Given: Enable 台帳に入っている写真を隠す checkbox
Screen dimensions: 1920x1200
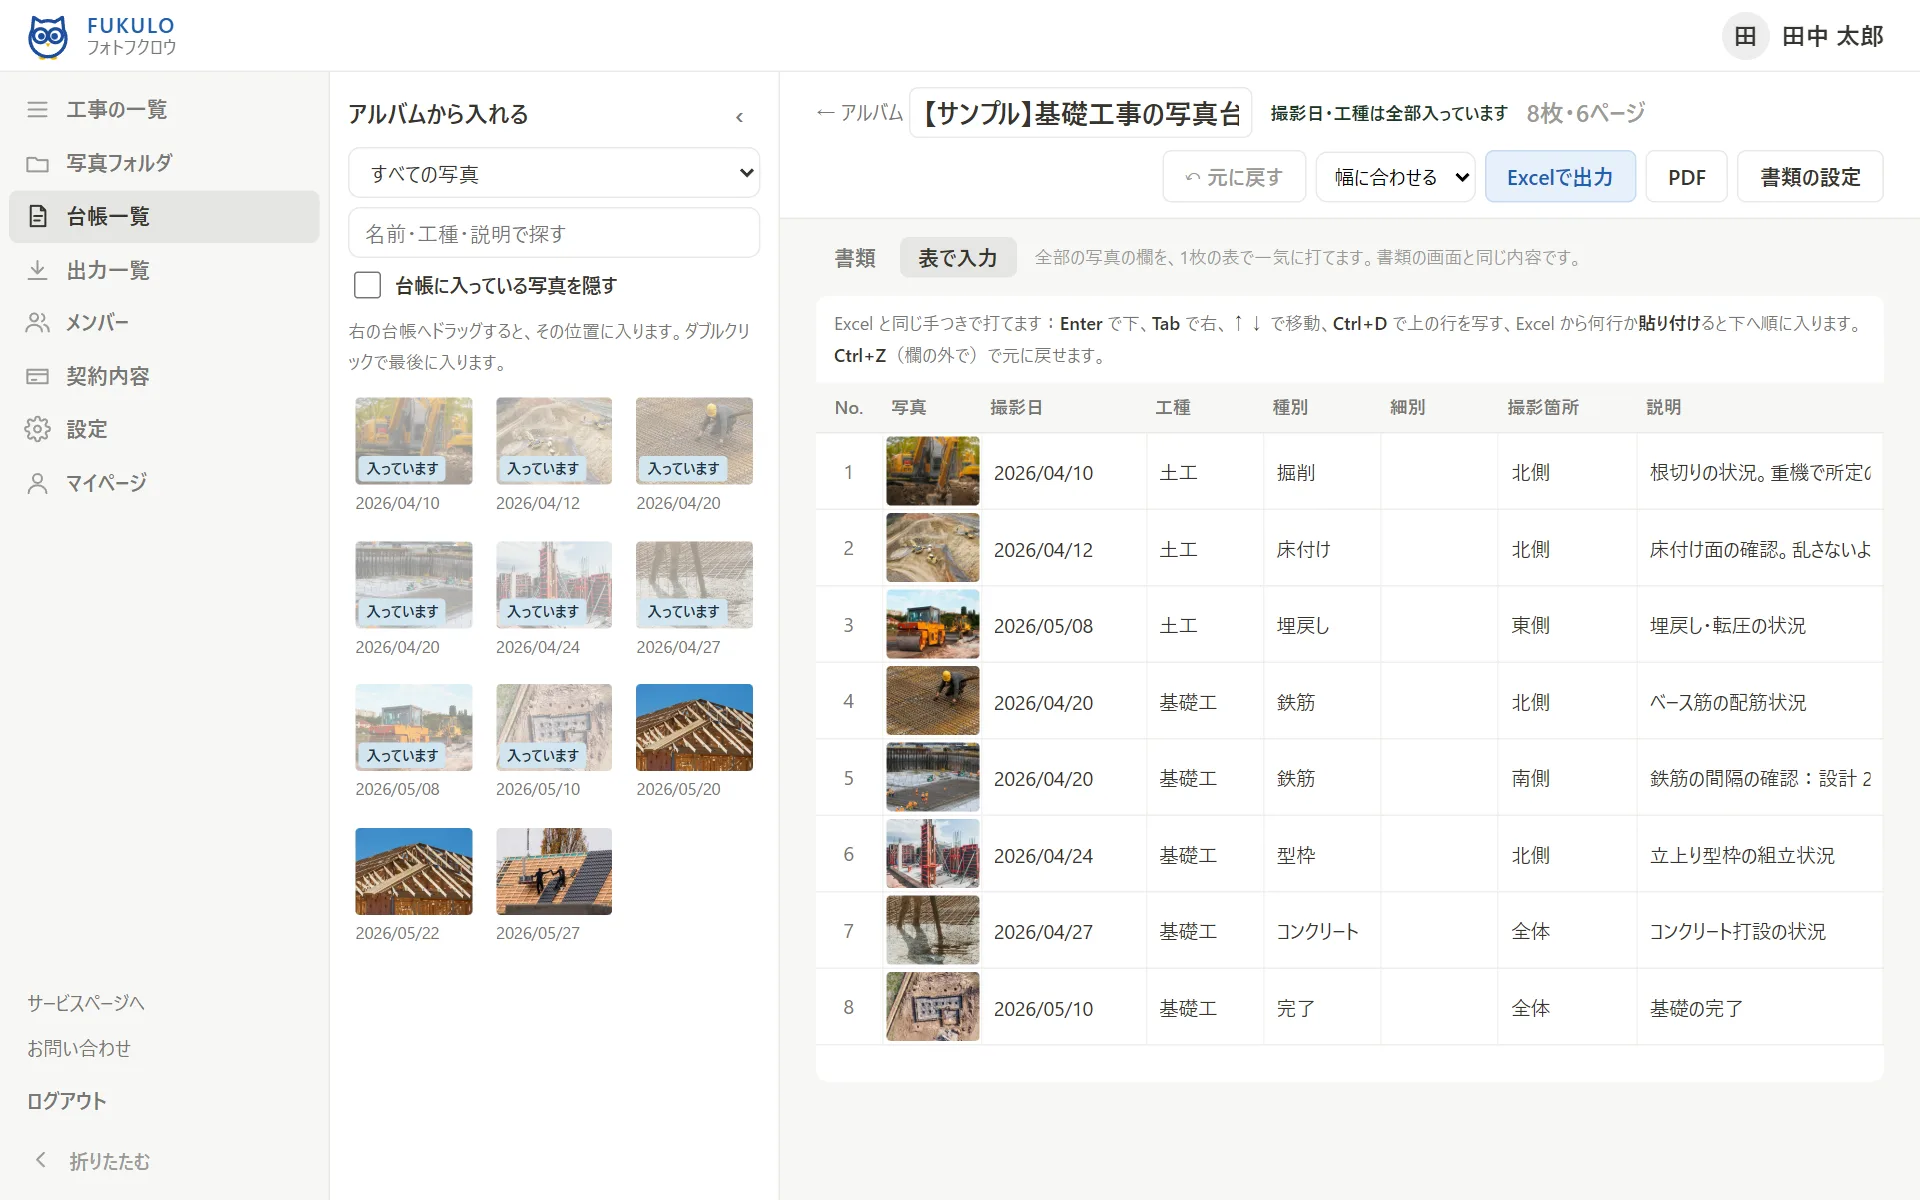Looking at the screenshot, I should point(367,285).
